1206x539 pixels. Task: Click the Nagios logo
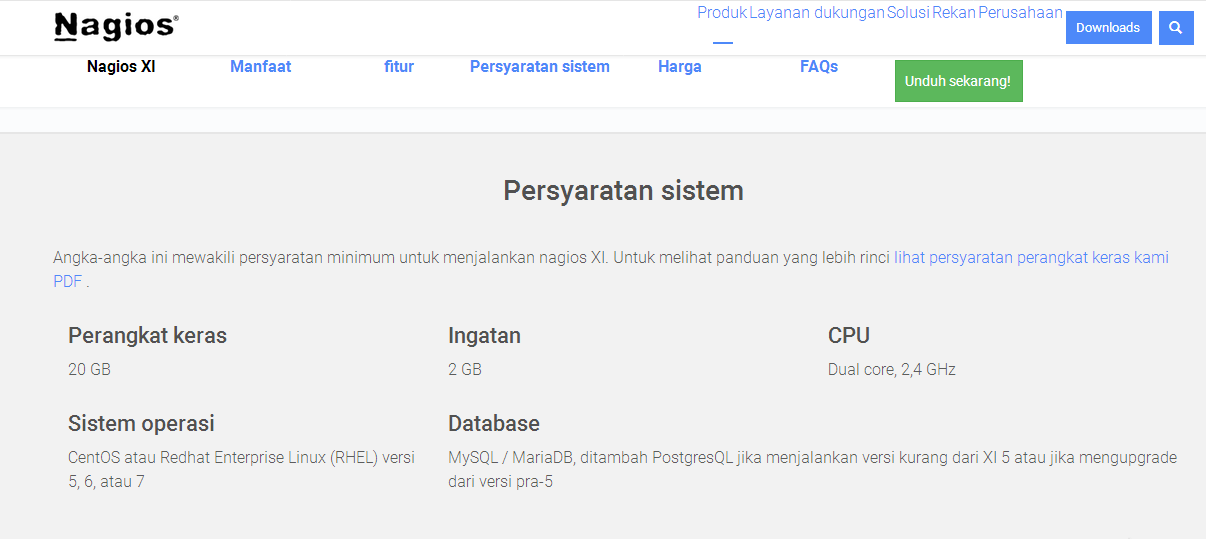pyautogui.click(x=116, y=27)
